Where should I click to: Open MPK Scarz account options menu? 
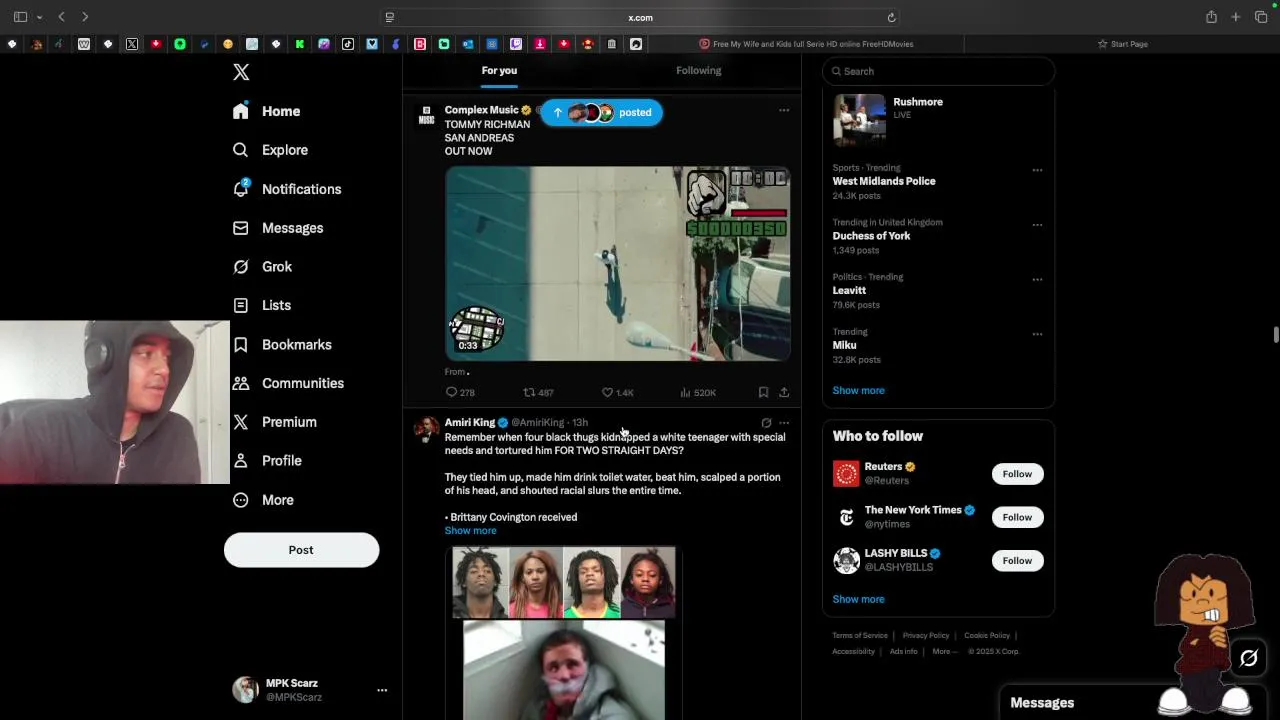tap(381, 690)
